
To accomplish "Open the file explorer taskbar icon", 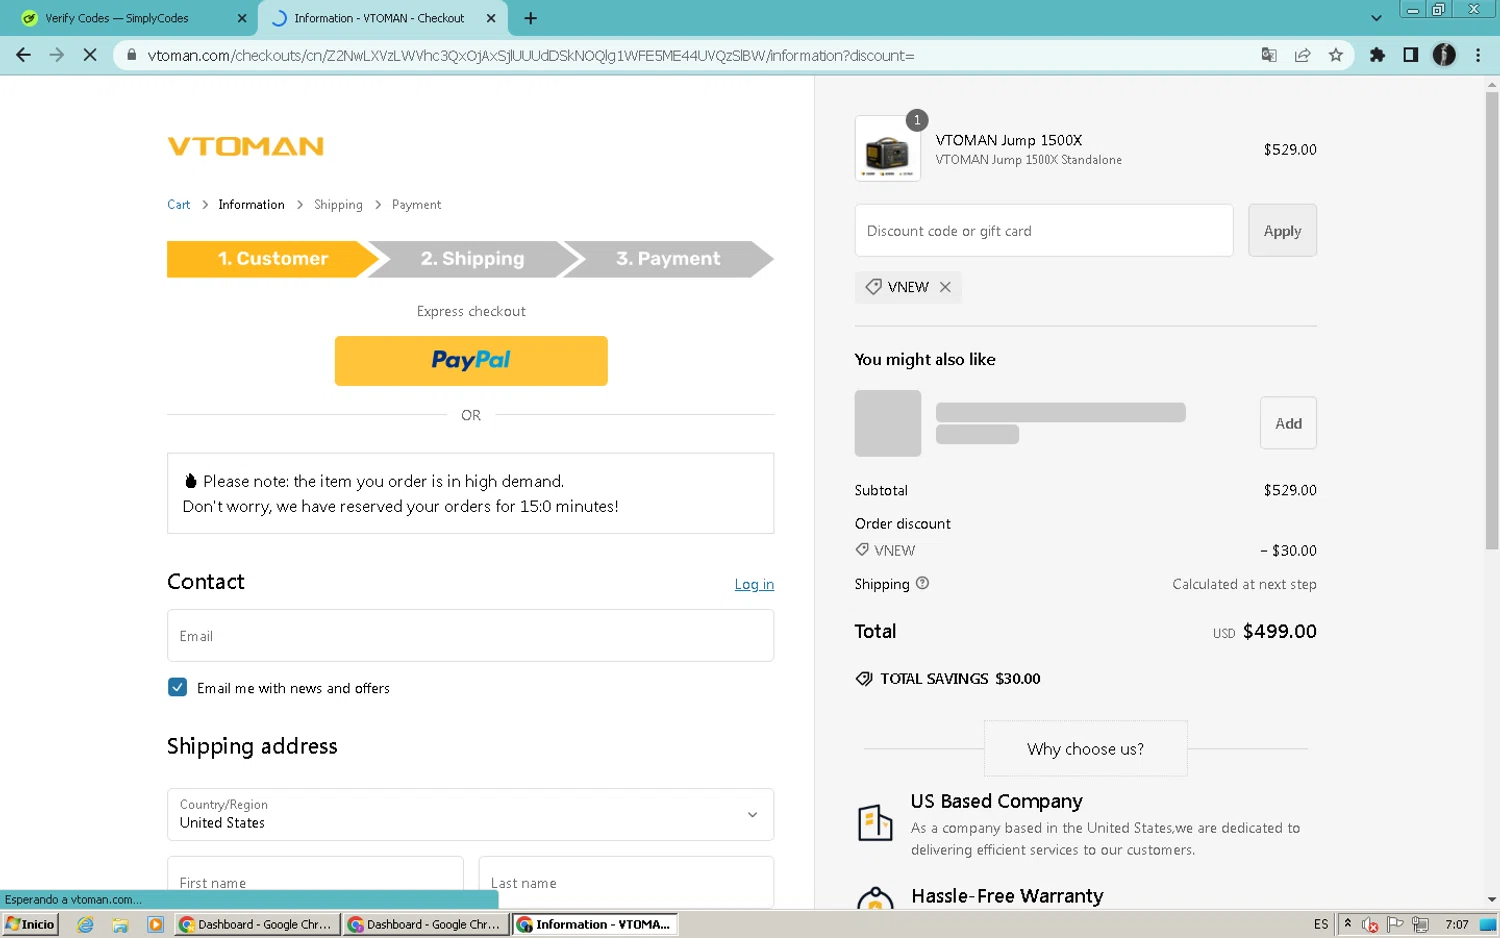I will click(120, 925).
